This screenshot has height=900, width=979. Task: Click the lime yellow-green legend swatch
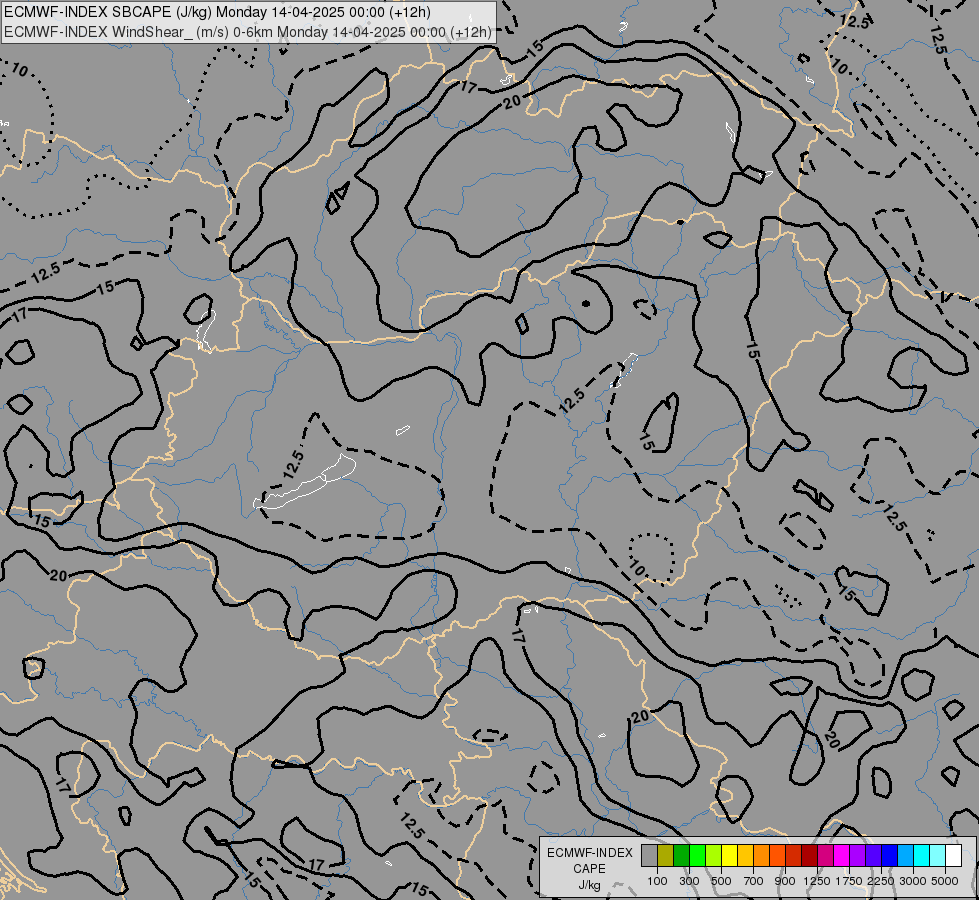coord(713,855)
